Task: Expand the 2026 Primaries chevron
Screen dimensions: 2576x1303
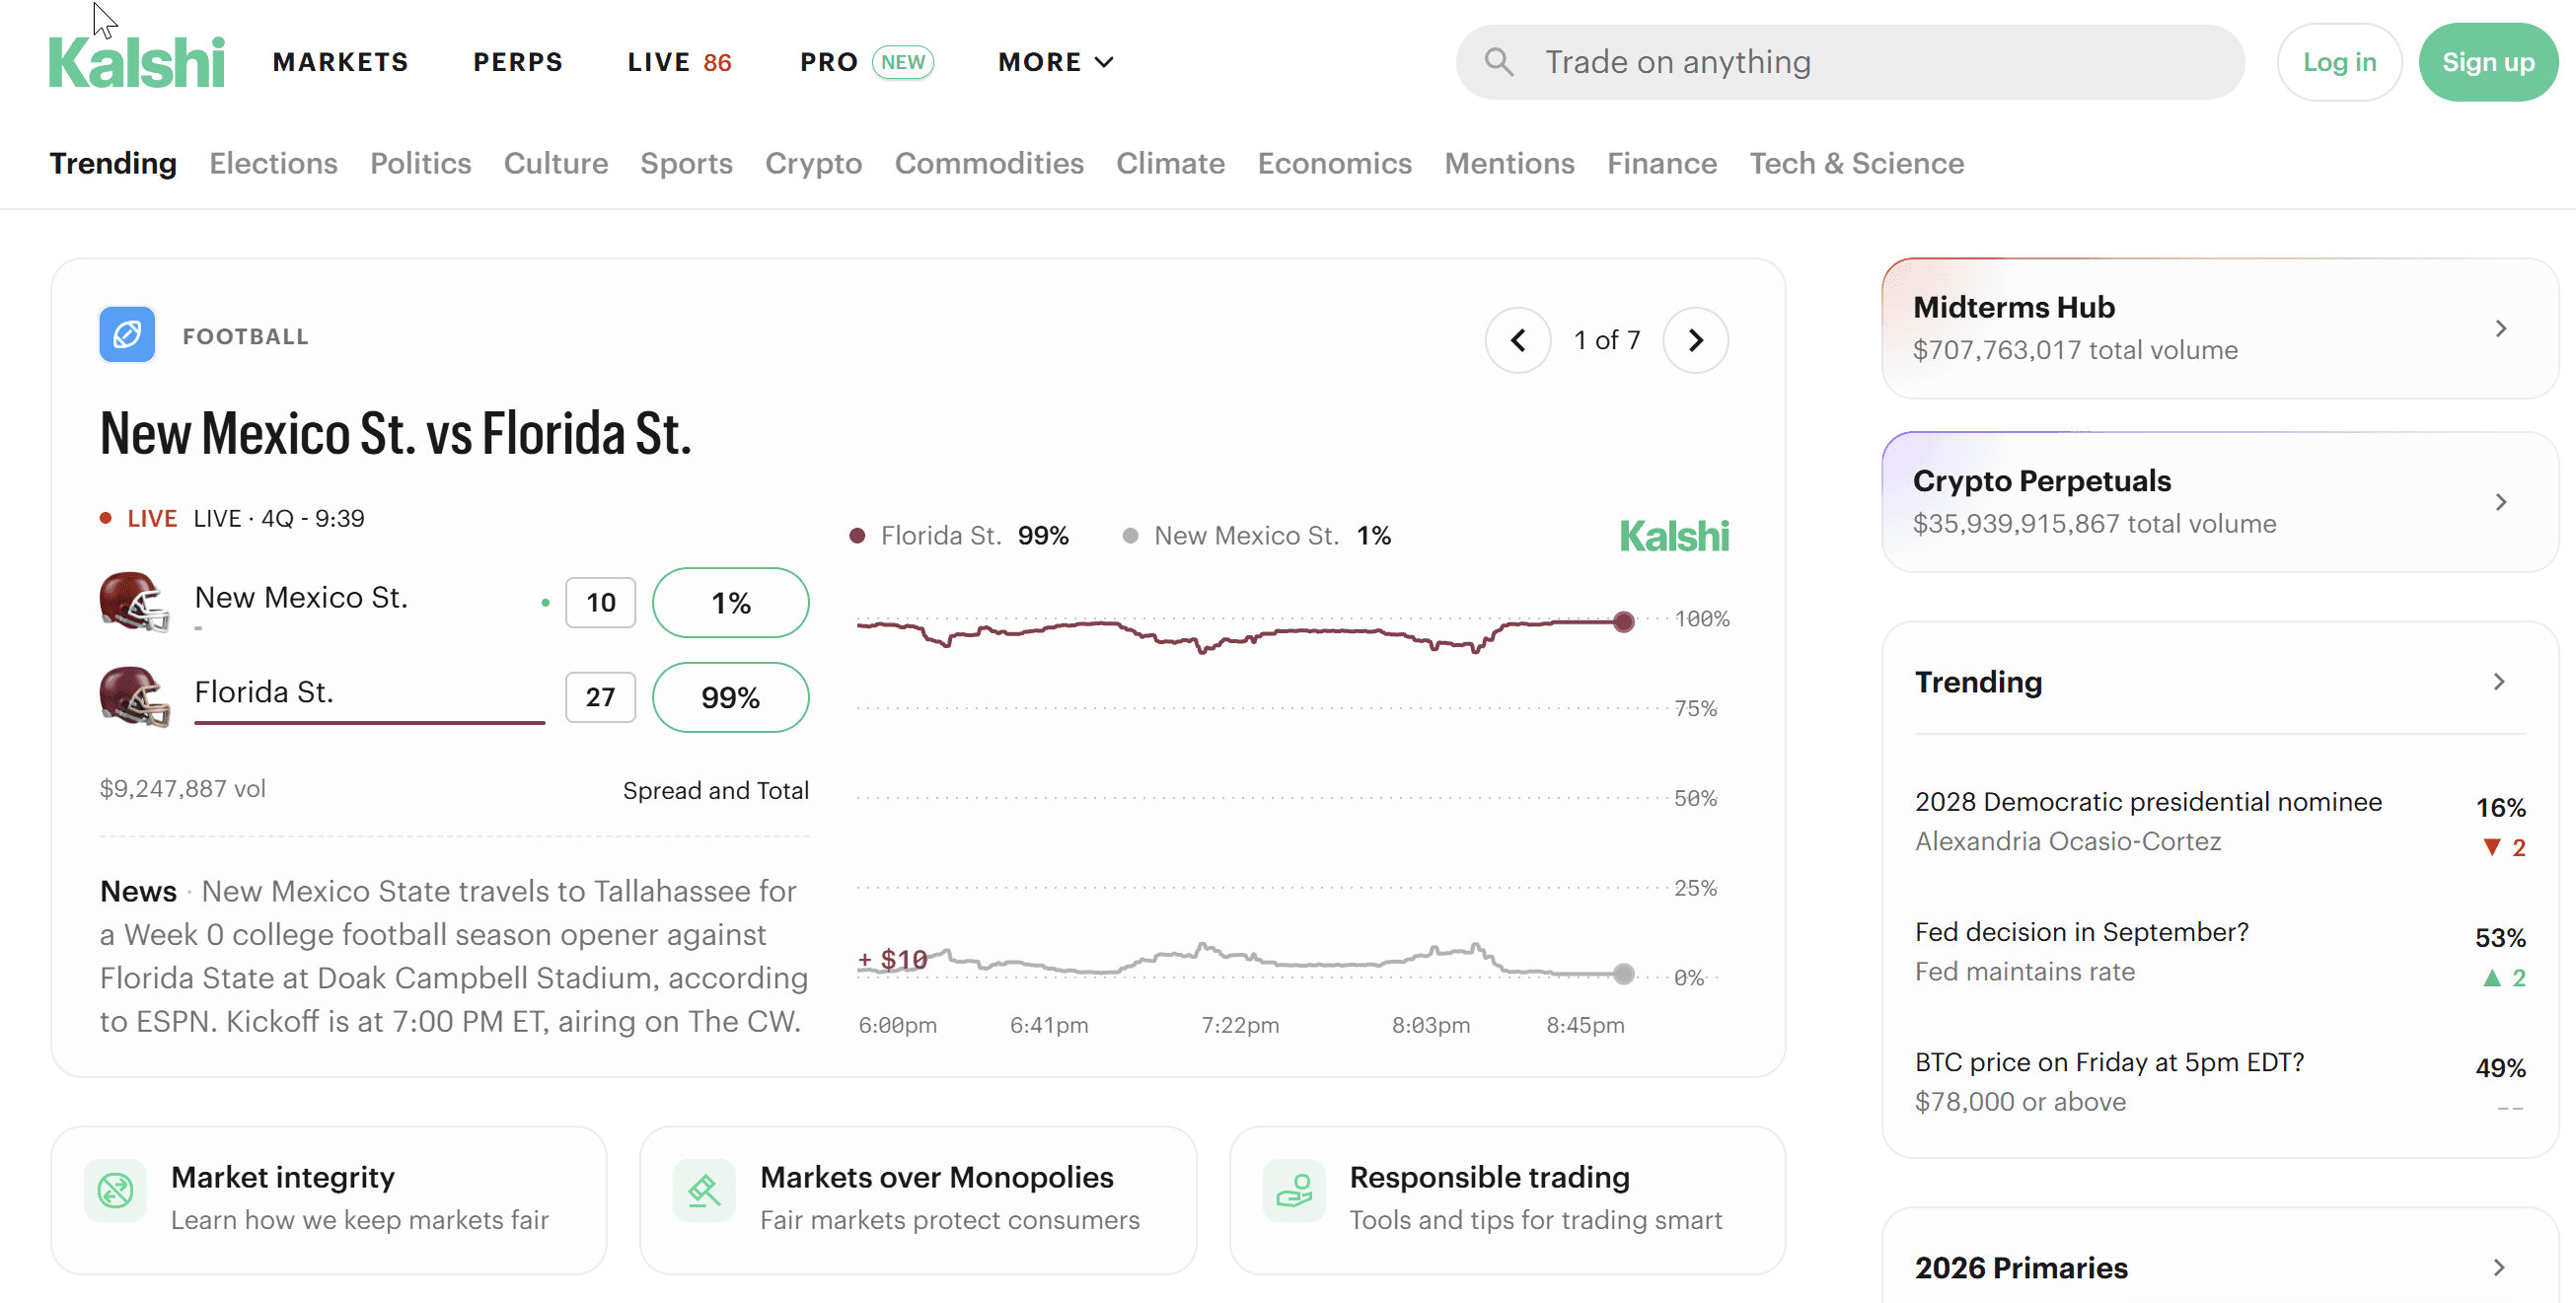Action: pyautogui.click(x=2499, y=1267)
